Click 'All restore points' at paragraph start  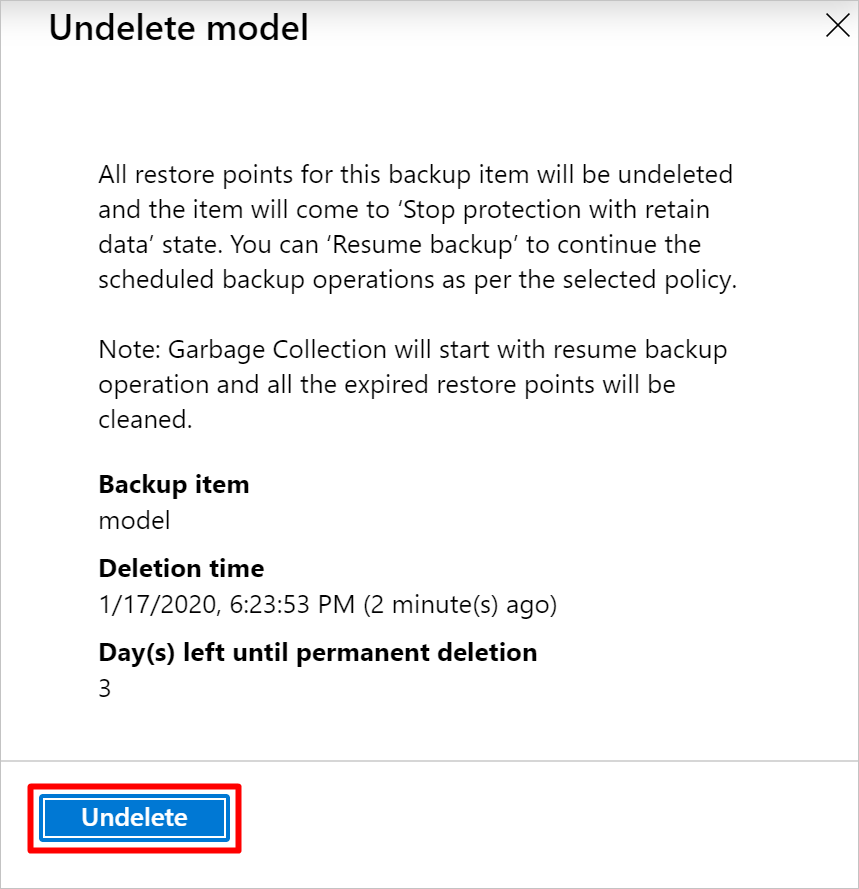coord(180,175)
